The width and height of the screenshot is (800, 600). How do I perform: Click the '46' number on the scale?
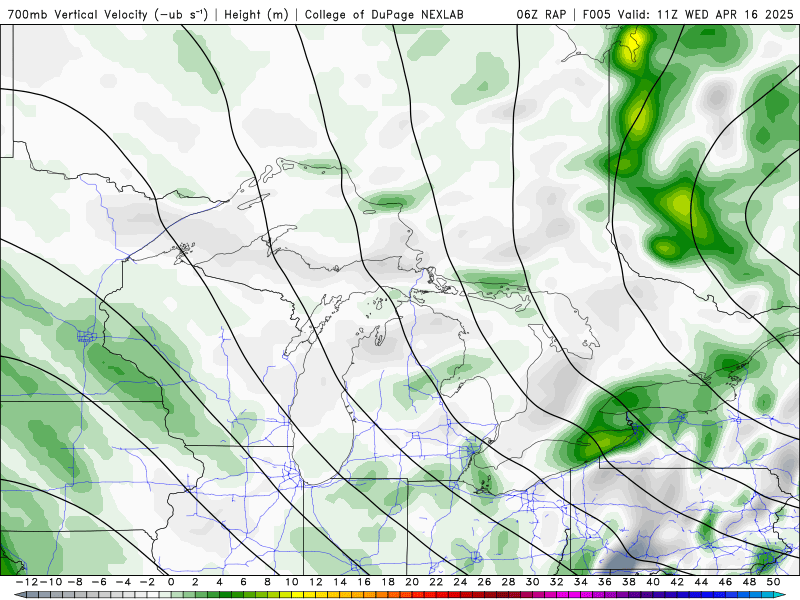pos(726,582)
